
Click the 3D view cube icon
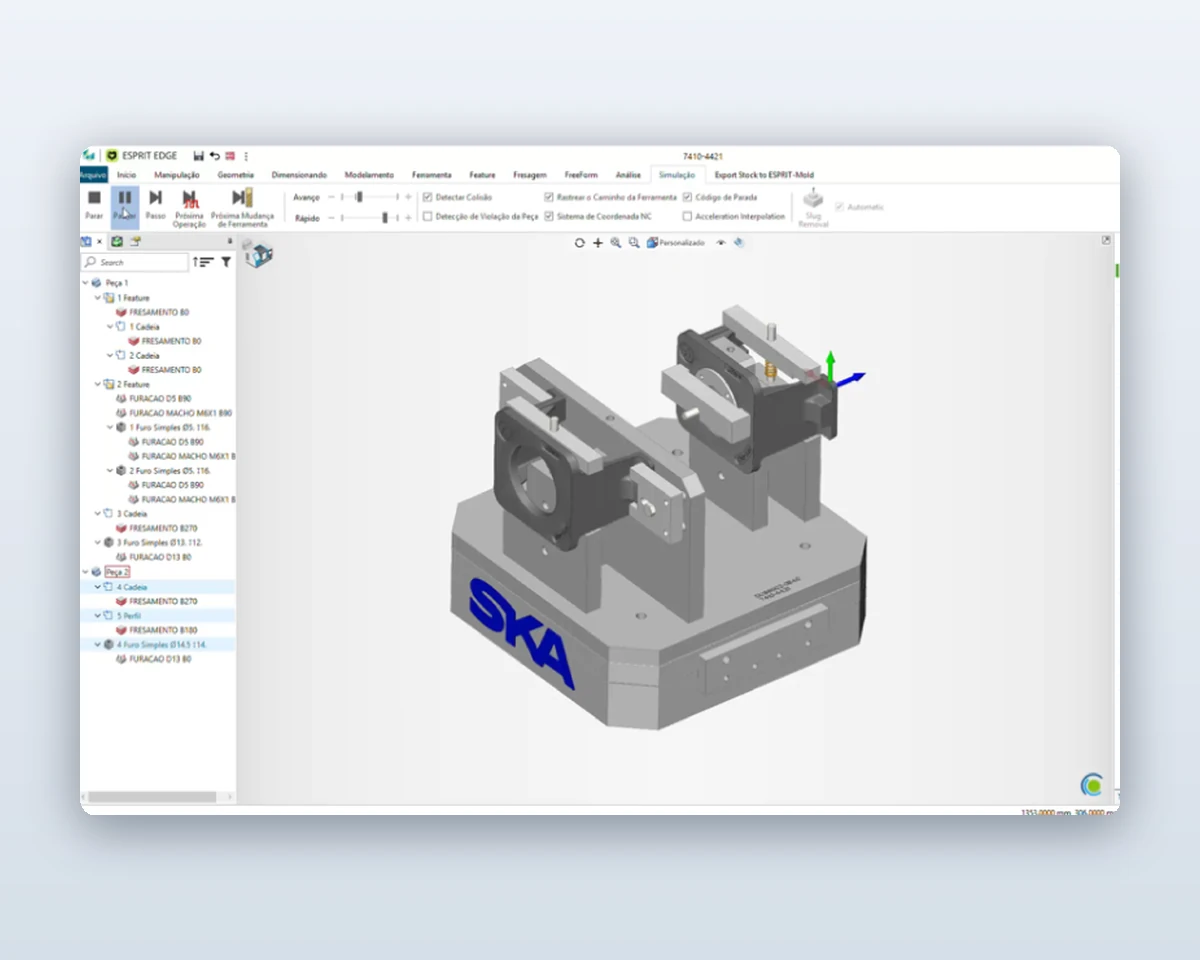coord(258,254)
